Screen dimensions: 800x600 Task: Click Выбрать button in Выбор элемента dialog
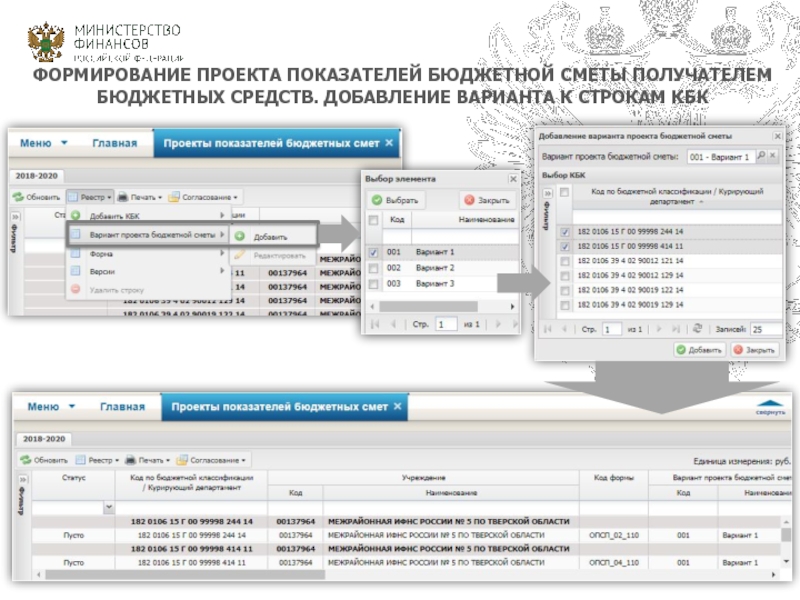pyautogui.click(x=396, y=200)
